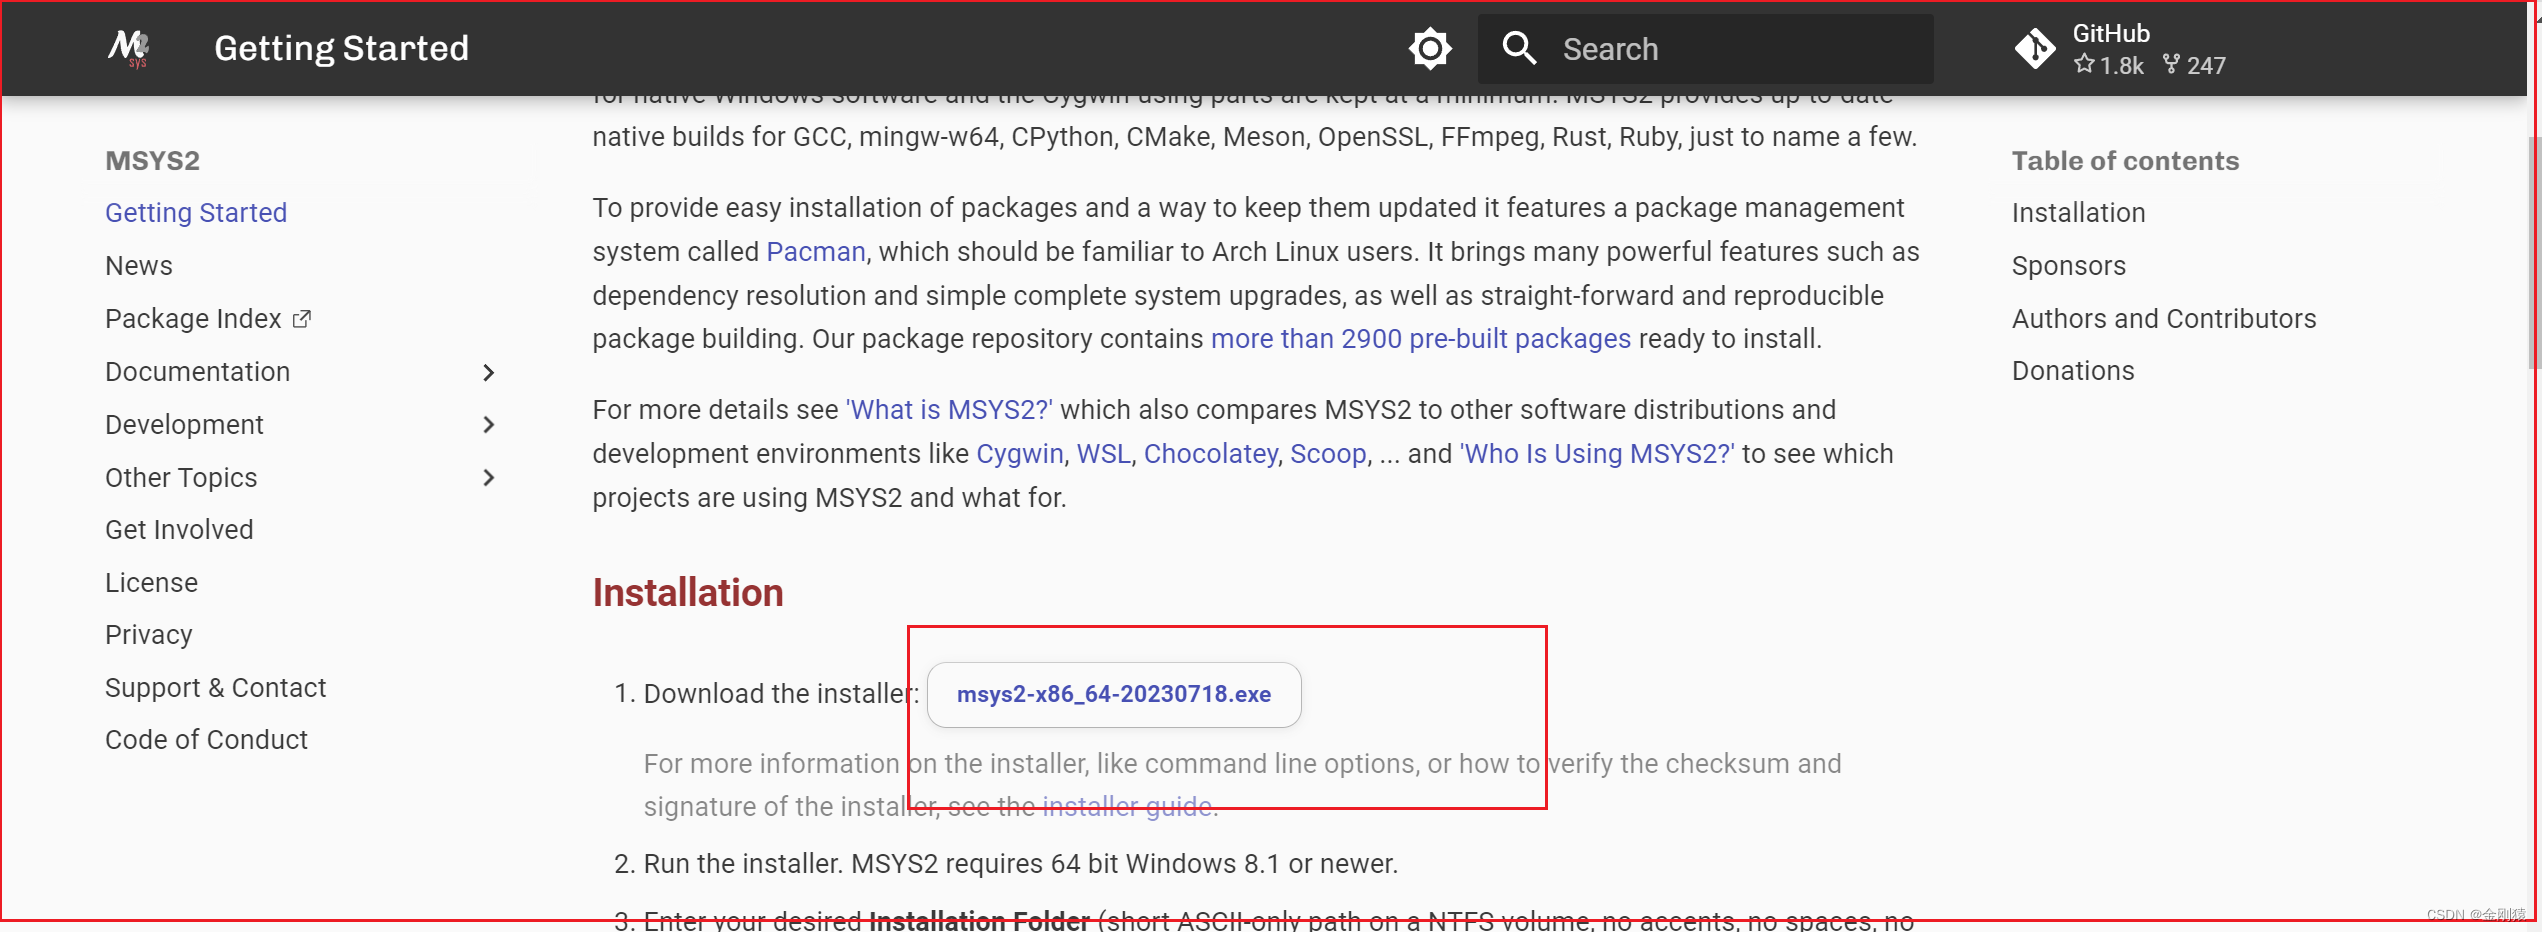Open the Documentation sidebar entry

coord(198,372)
